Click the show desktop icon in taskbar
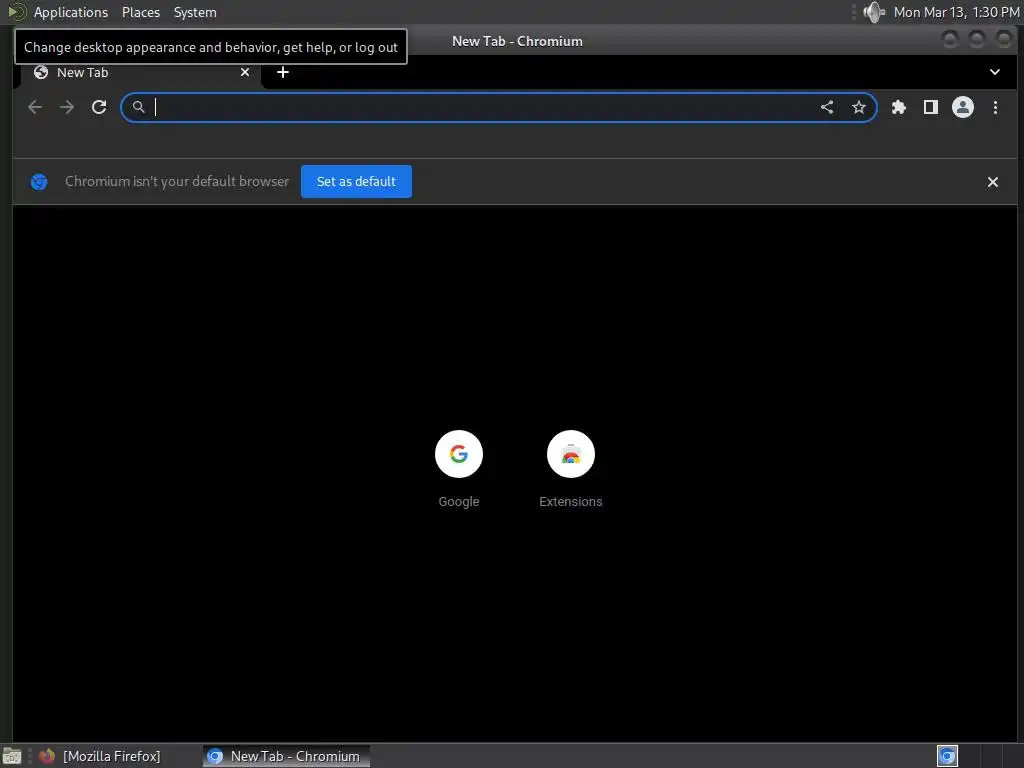 (x=12, y=756)
